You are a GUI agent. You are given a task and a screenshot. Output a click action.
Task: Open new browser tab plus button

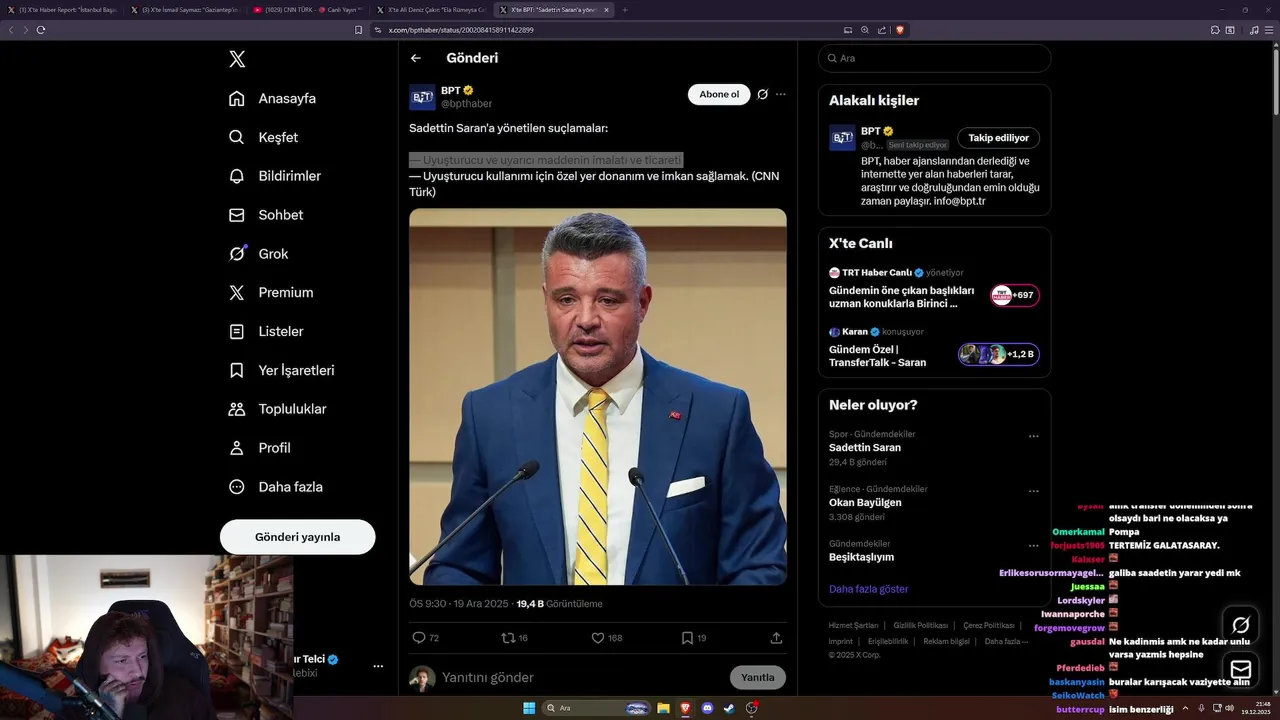(x=625, y=10)
